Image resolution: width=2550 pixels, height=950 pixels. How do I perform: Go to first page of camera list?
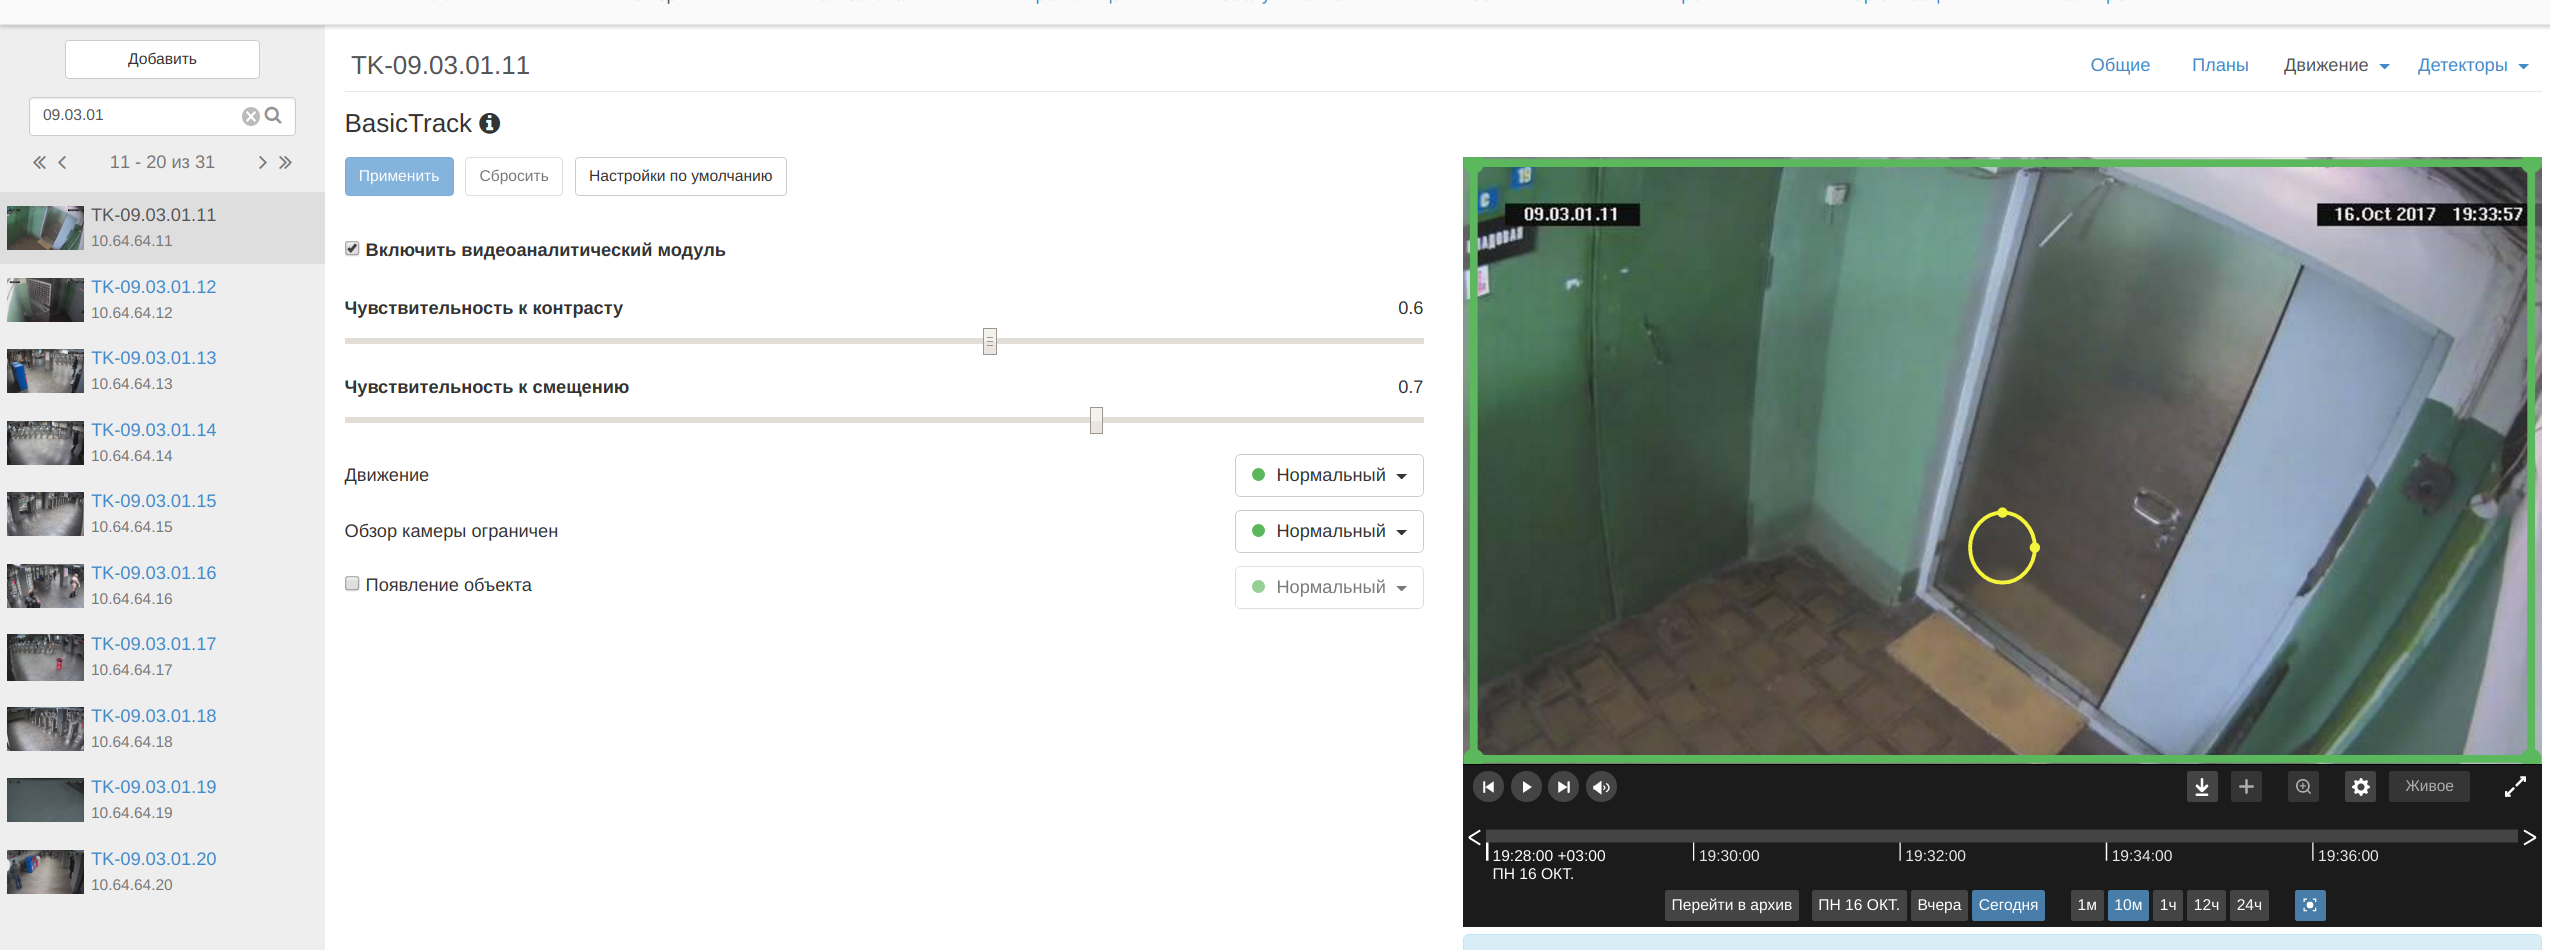(x=39, y=162)
